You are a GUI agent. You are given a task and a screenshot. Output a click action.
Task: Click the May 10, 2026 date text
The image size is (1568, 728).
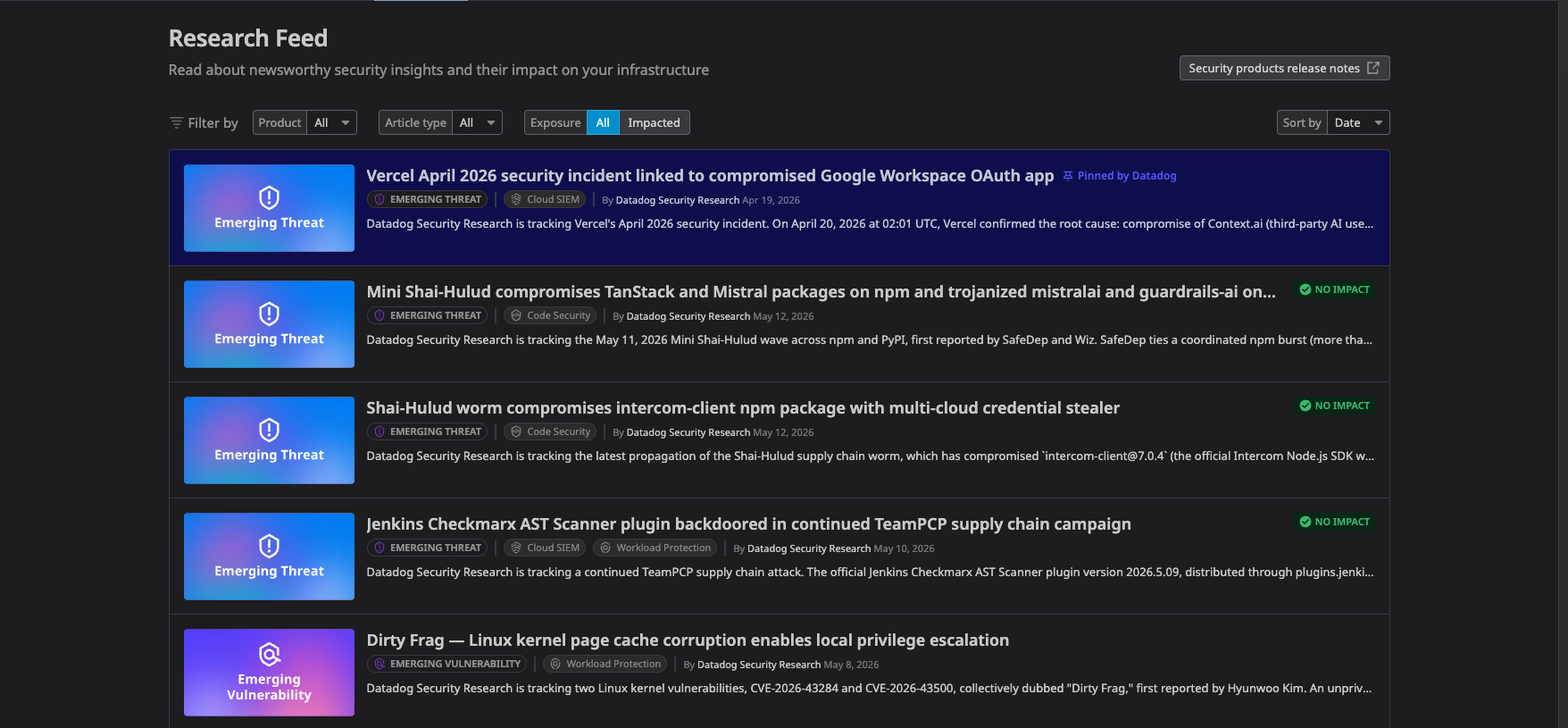pyautogui.click(x=904, y=548)
